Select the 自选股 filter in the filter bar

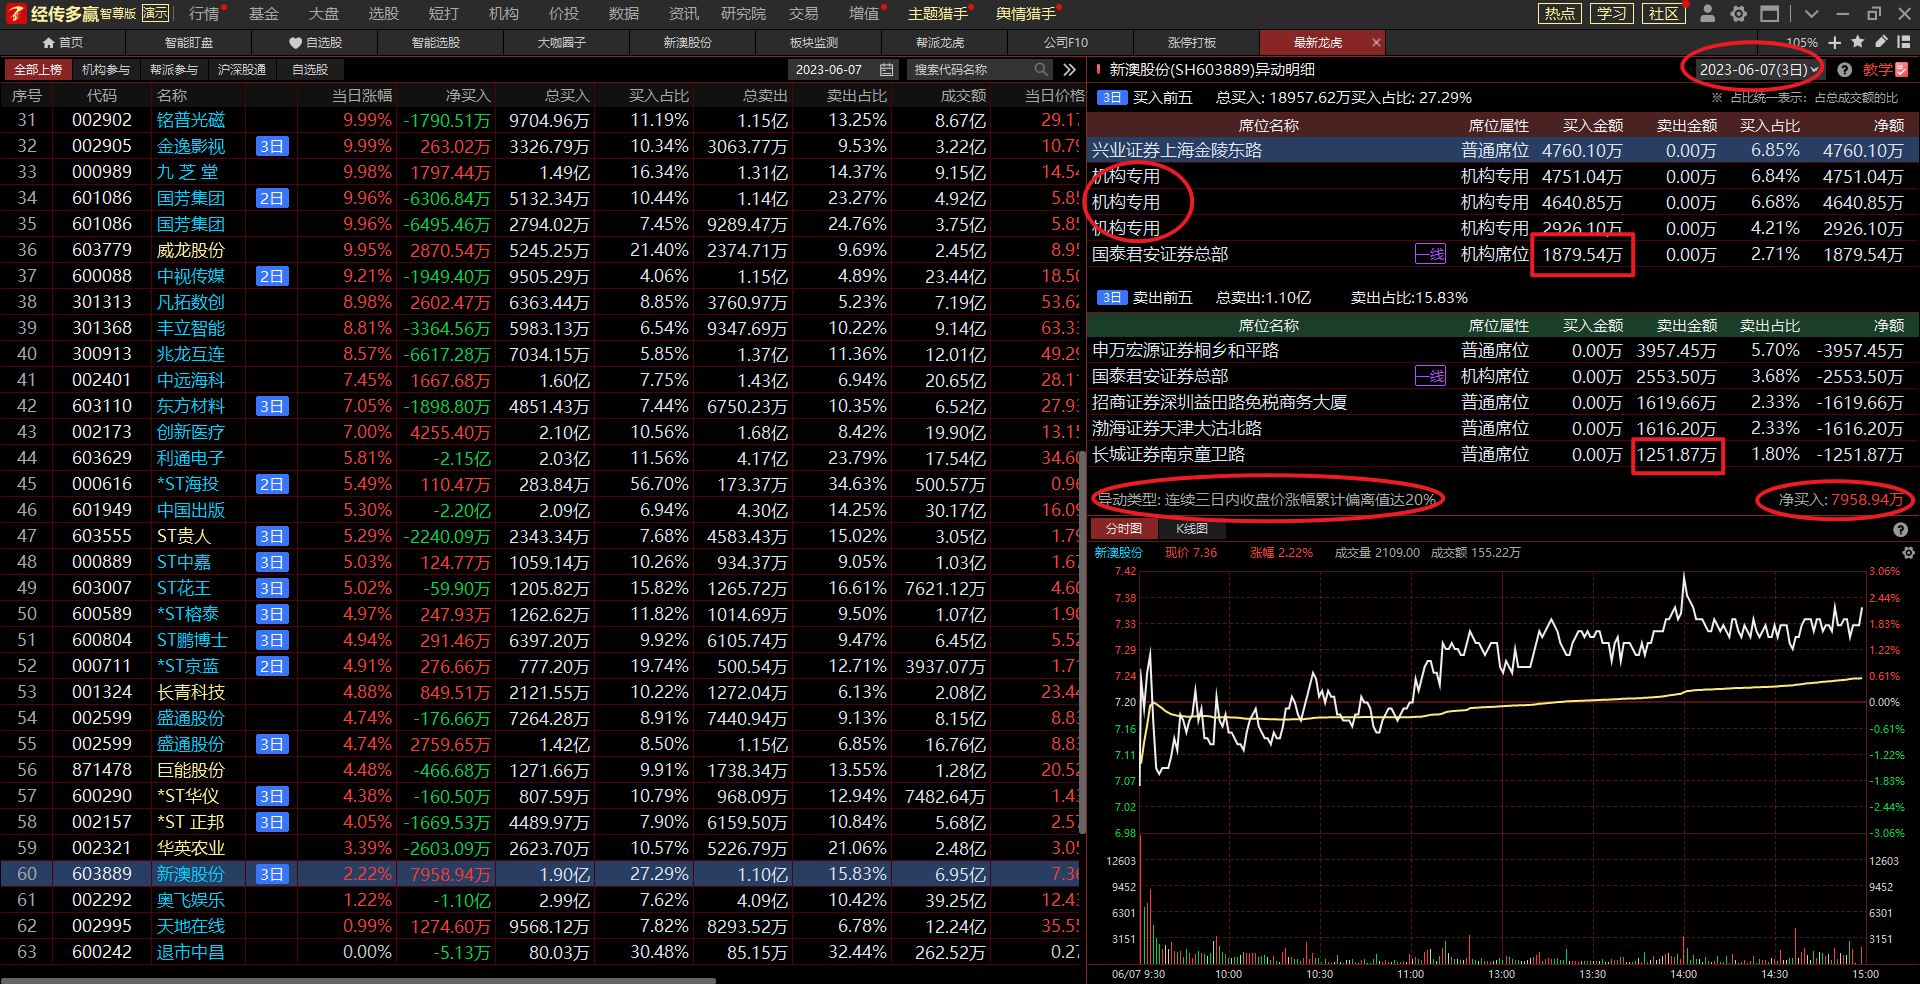coord(310,70)
